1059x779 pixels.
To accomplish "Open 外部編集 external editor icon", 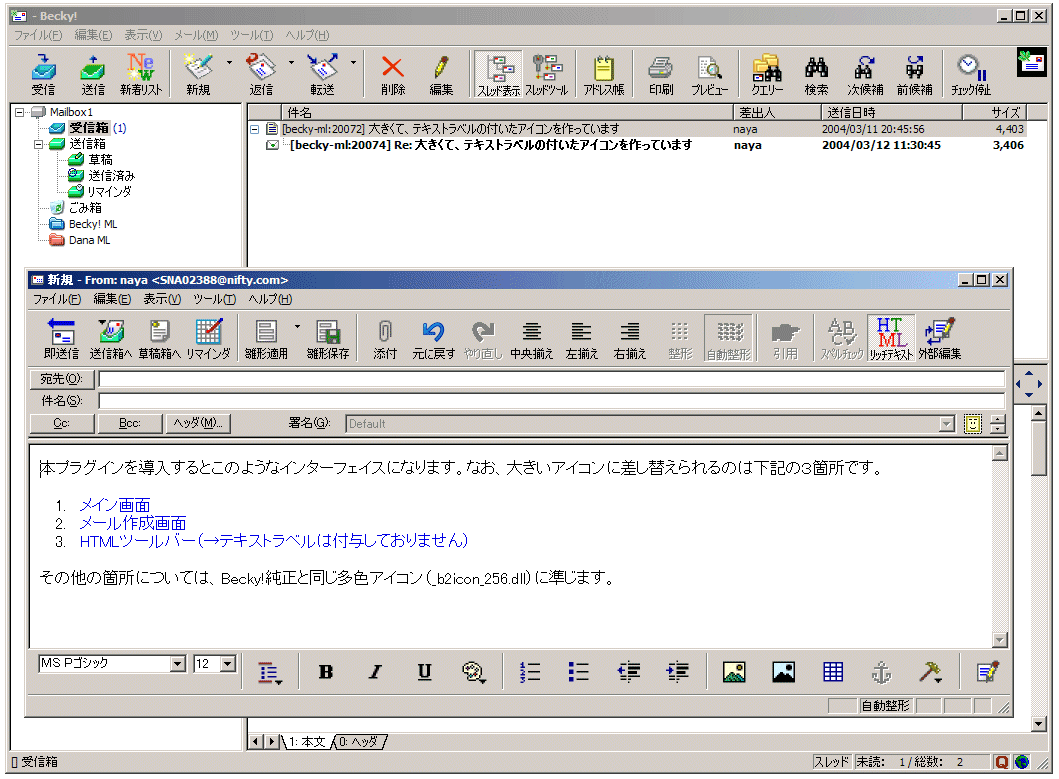I will pos(939,338).
